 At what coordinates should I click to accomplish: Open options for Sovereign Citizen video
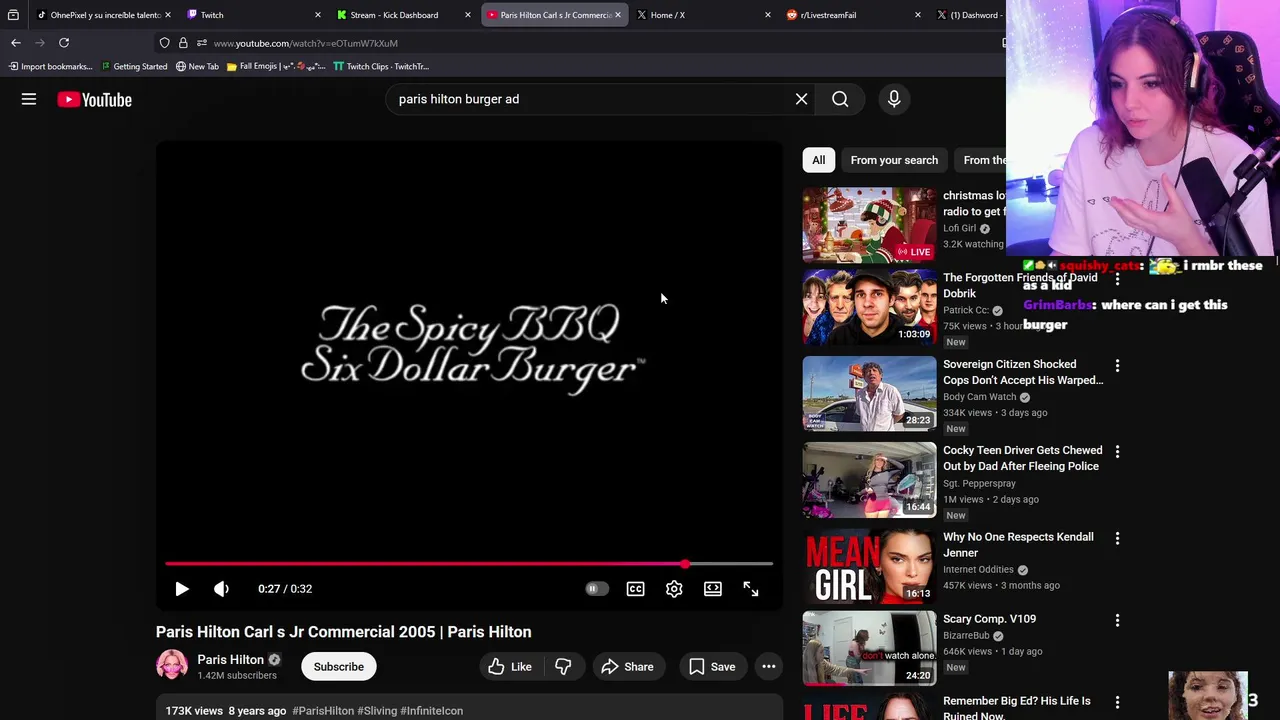[x=1117, y=366]
